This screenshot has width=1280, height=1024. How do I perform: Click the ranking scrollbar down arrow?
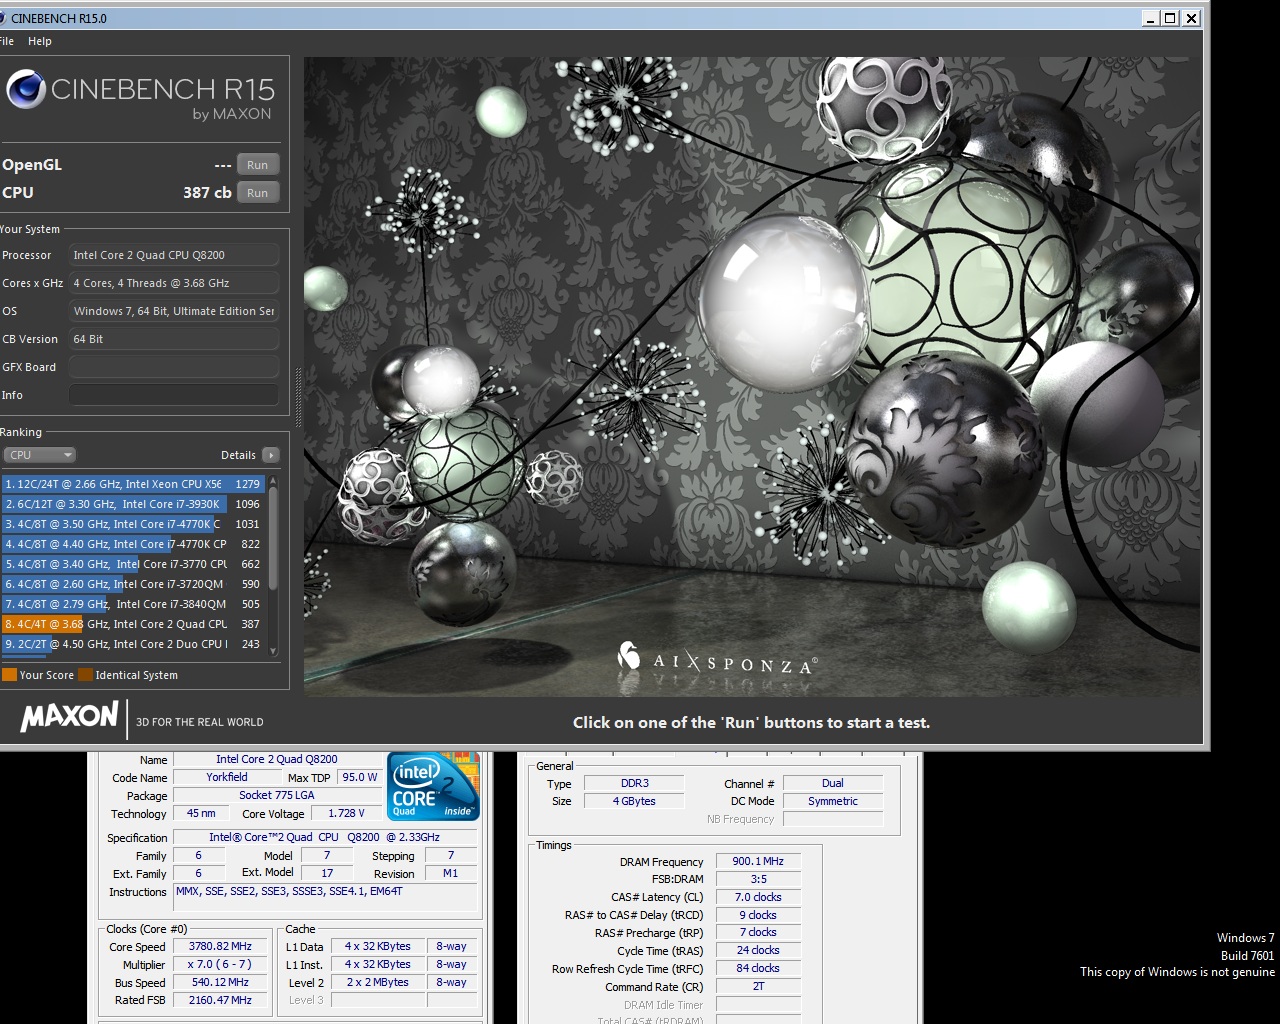(x=273, y=652)
